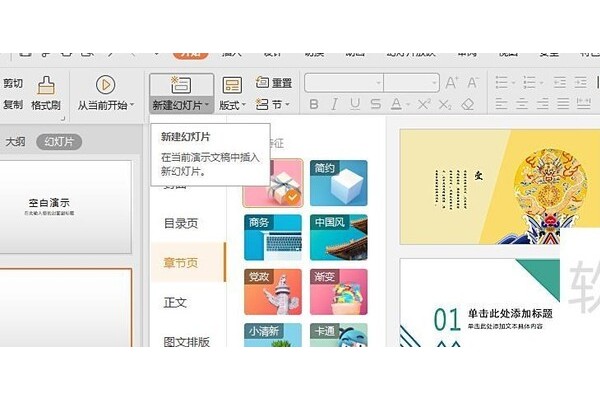The height and width of the screenshot is (400, 600).
Task: Set align right paragraph alignment
Action: [542, 103]
